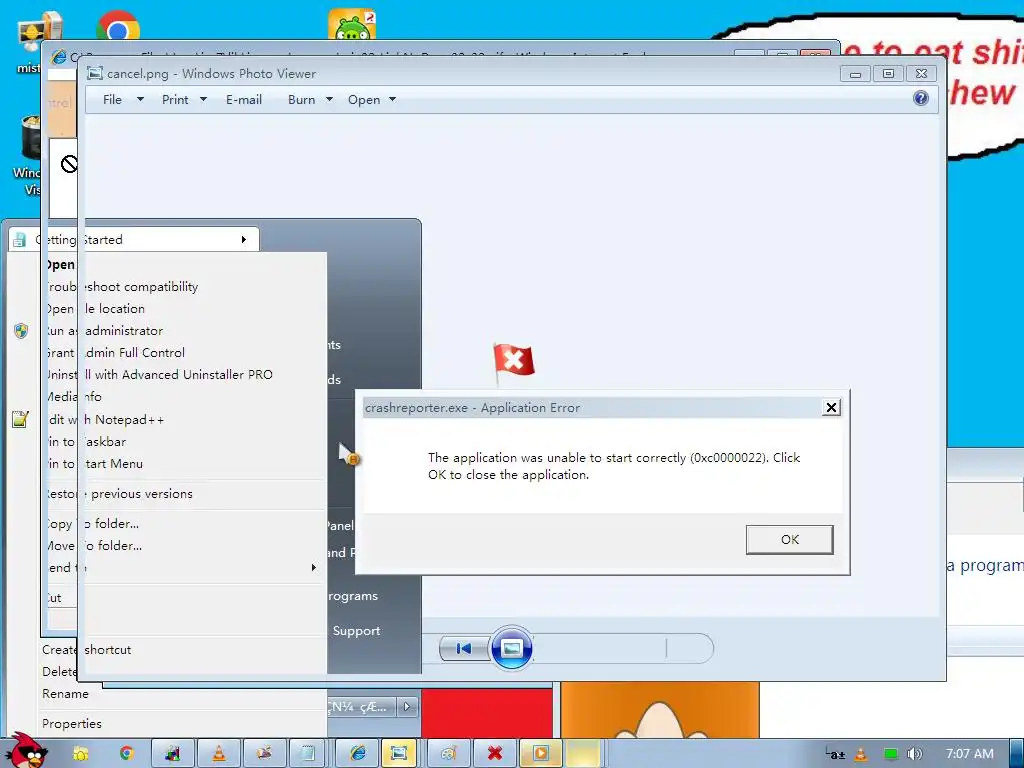Click the green monitor tray icon
This screenshot has height=768, width=1024.
point(890,754)
